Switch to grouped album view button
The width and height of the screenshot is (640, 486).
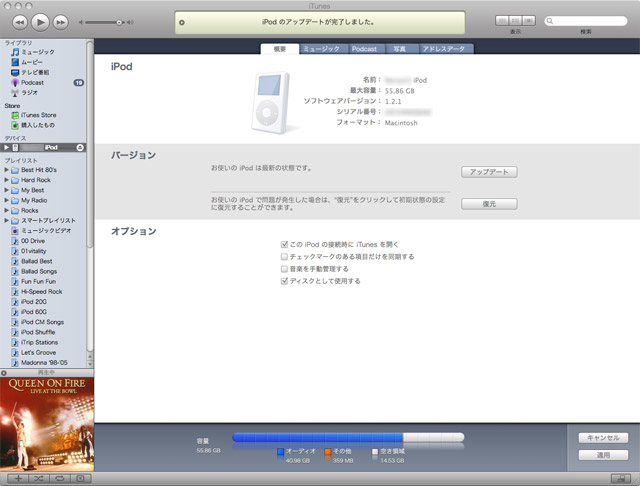(x=516, y=20)
